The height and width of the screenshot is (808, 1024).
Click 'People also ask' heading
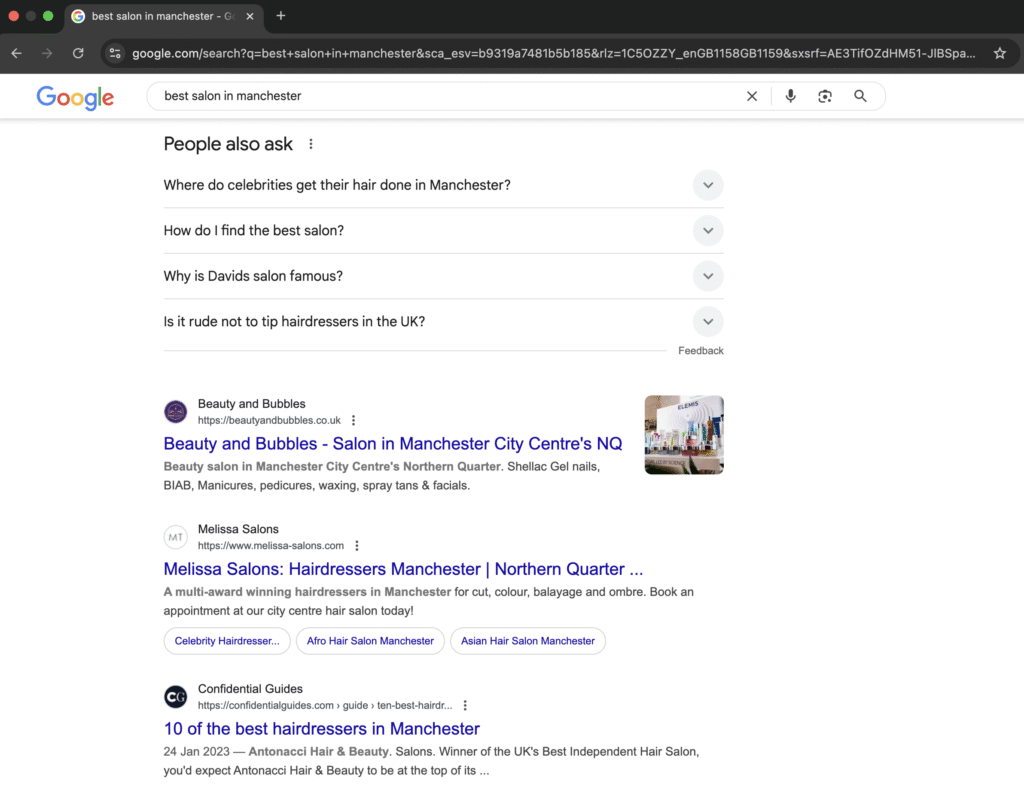click(228, 144)
